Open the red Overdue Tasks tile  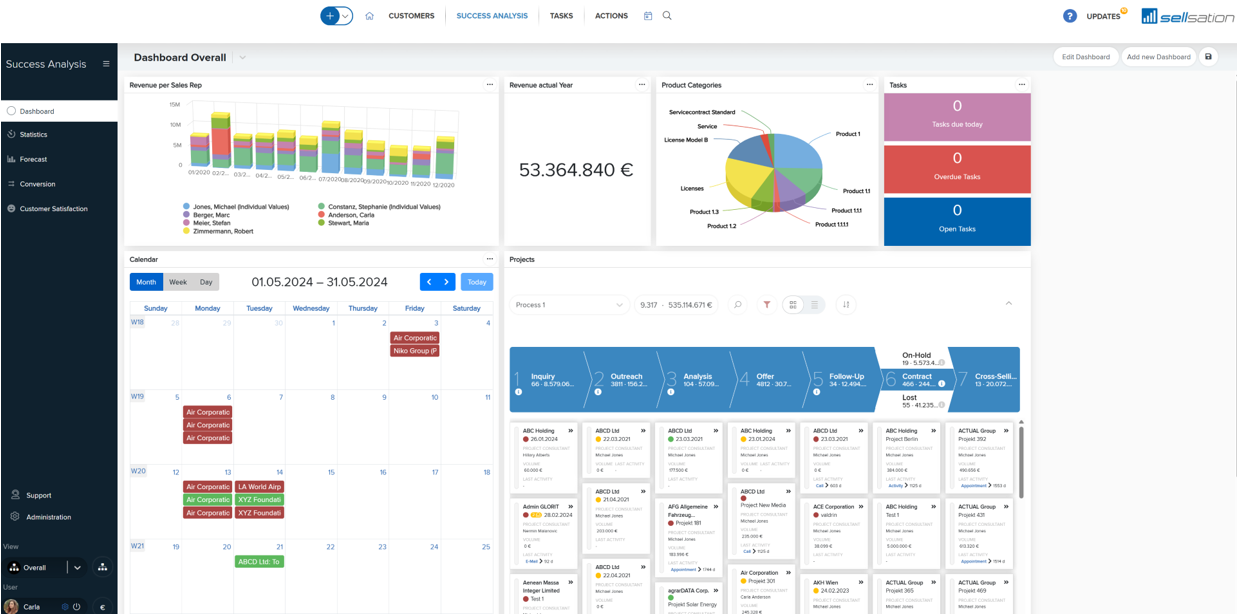pos(957,169)
